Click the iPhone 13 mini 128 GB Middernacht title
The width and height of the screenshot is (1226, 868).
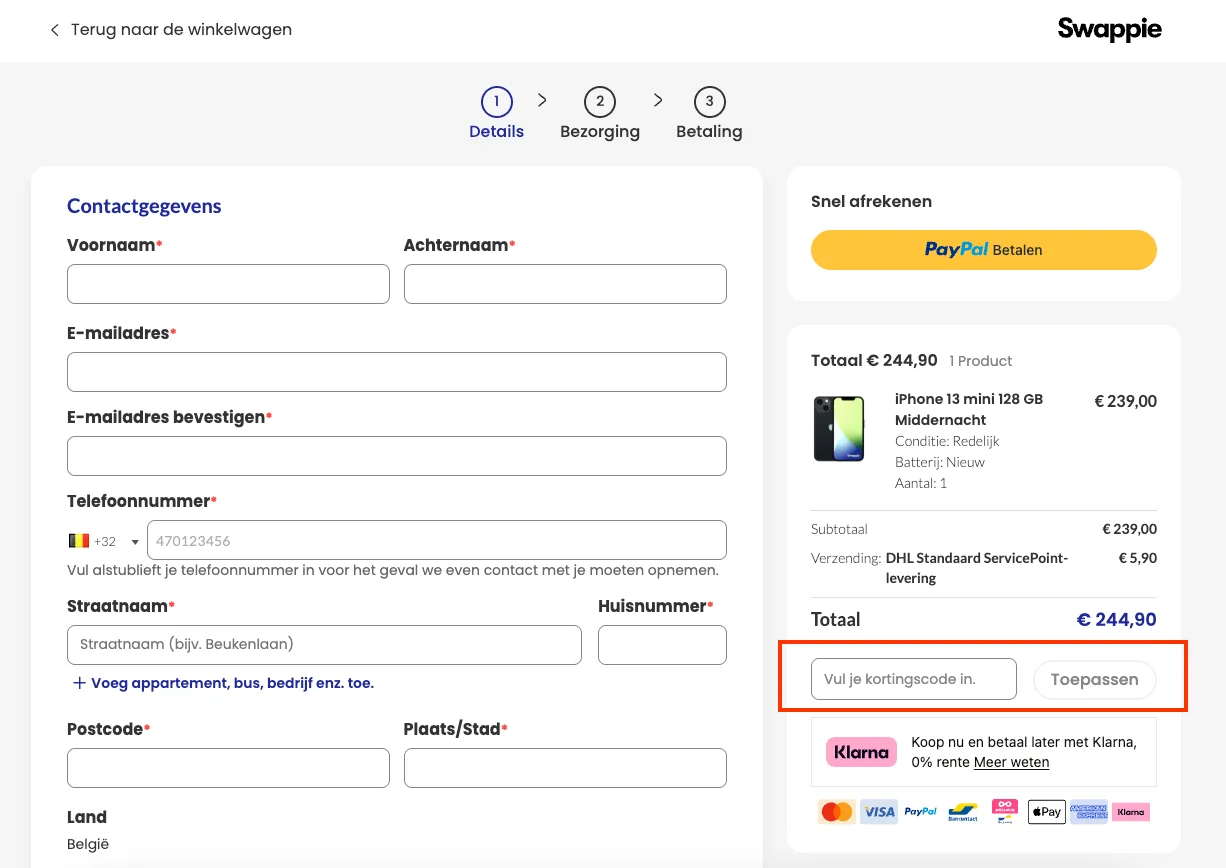pyautogui.click(x=969, y=409)
